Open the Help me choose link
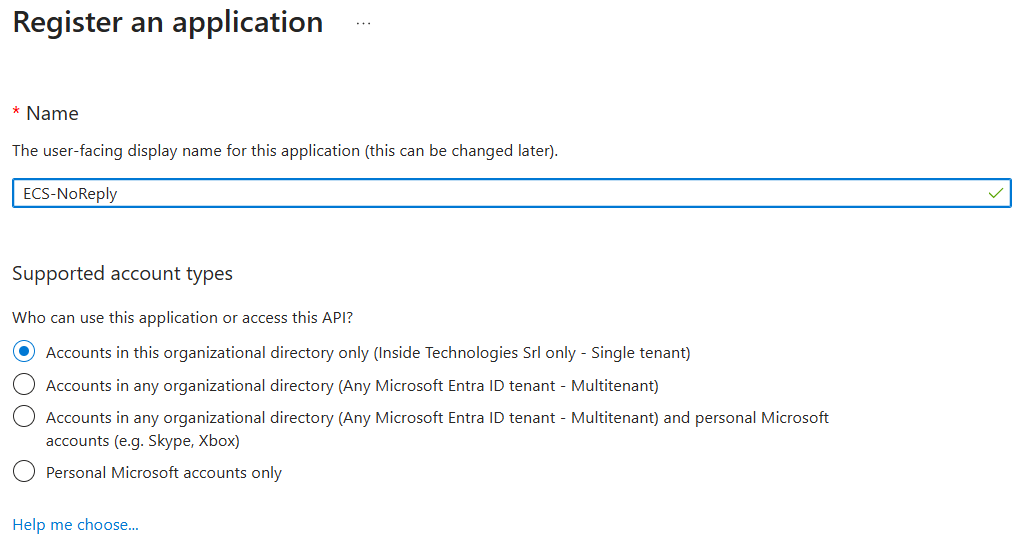This screenshot has width=1035, height=542. 75,524
